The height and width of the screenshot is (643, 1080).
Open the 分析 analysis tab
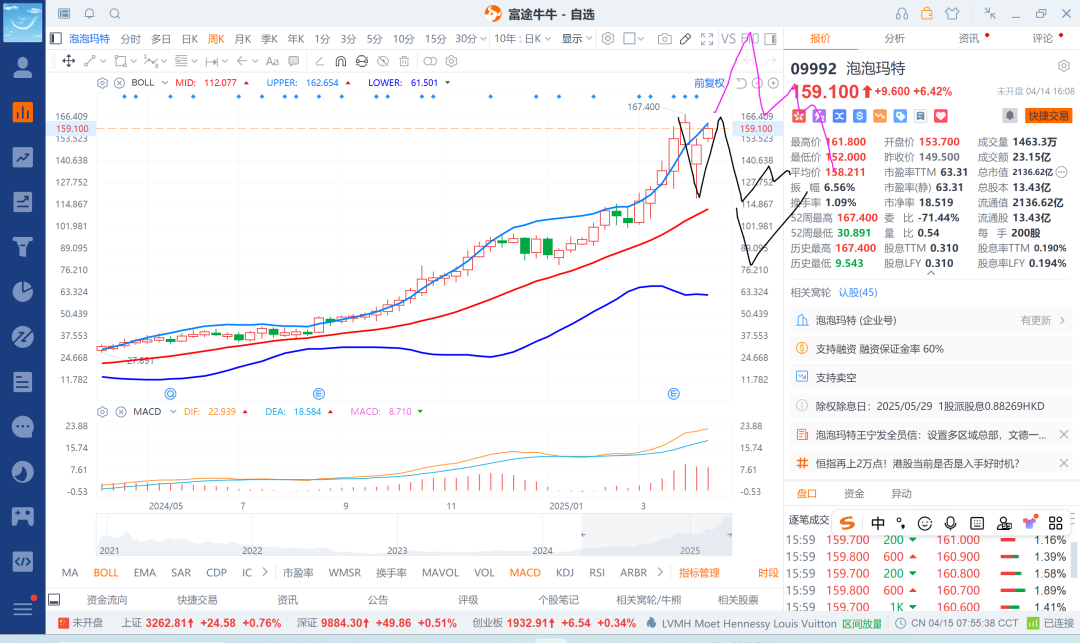[895, 39]
